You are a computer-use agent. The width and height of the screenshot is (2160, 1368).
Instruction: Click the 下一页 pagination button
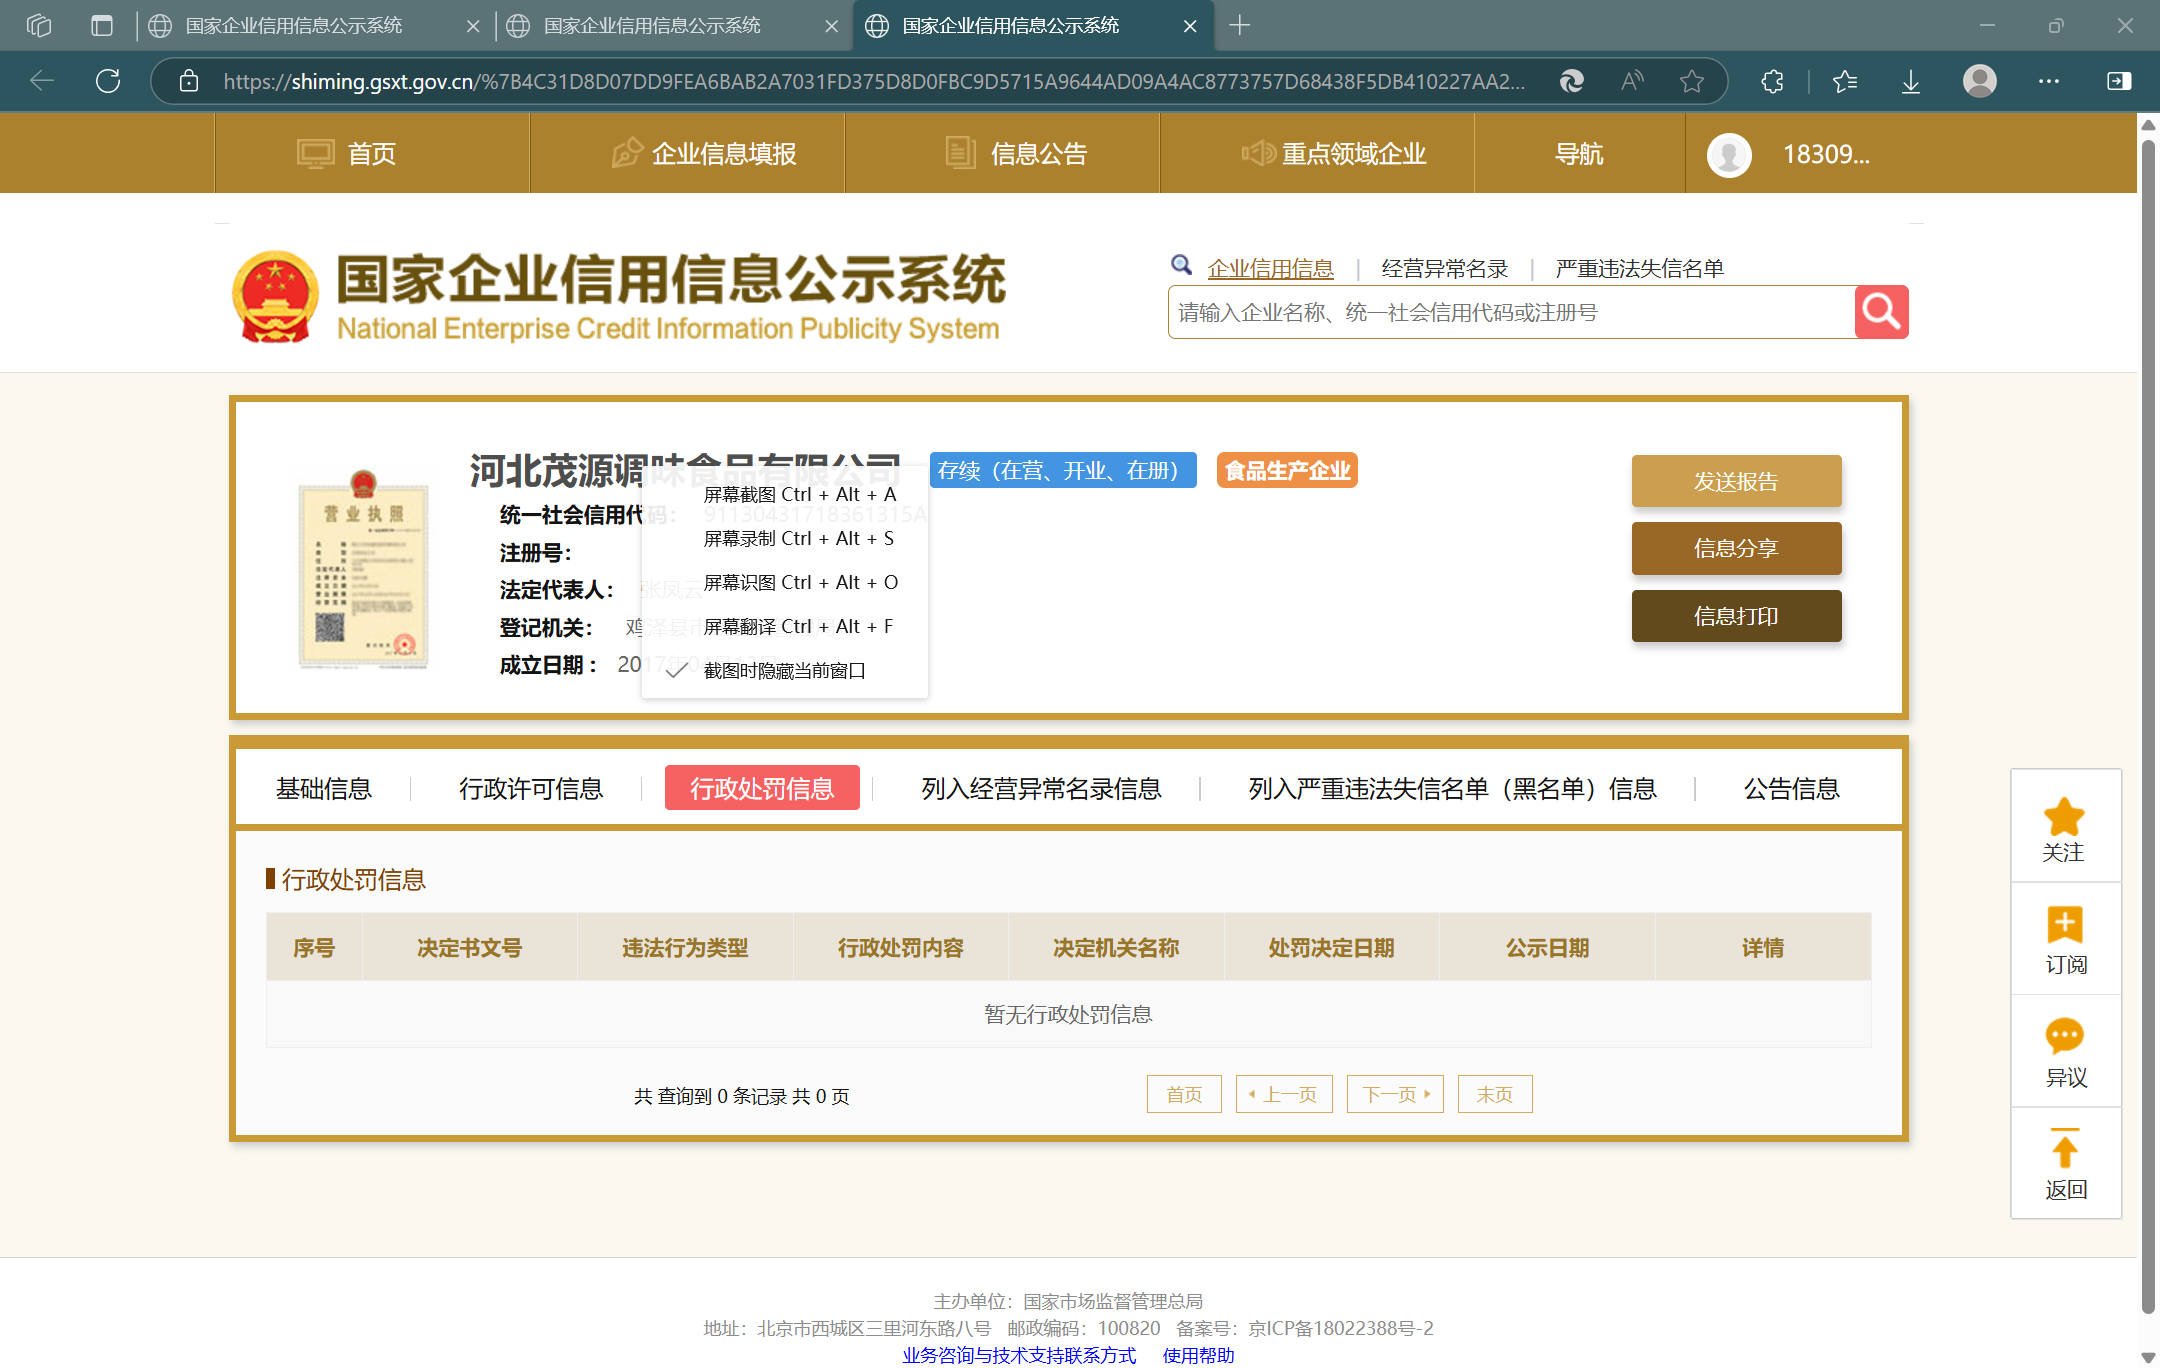pyautogui.click(x=1395, y=1094)
